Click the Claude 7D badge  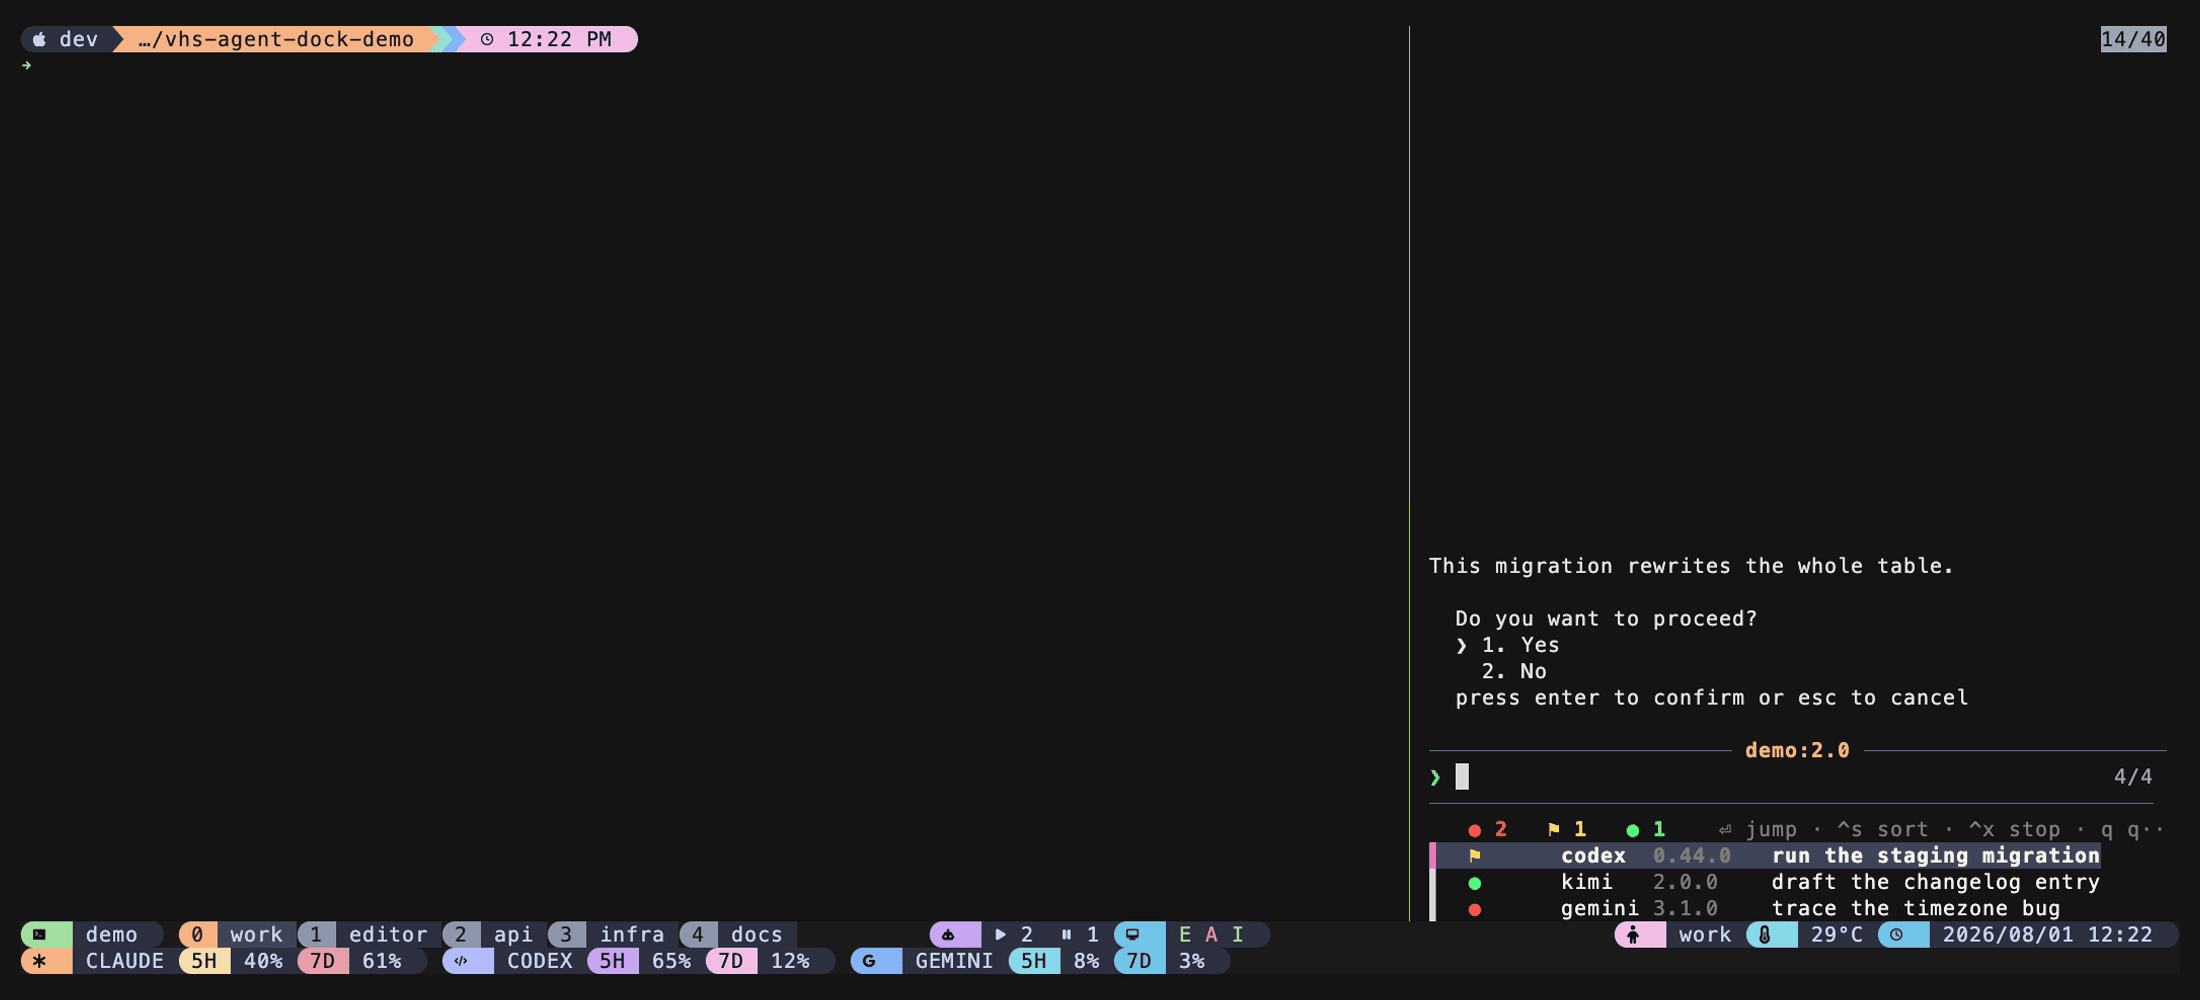(322, 961)
